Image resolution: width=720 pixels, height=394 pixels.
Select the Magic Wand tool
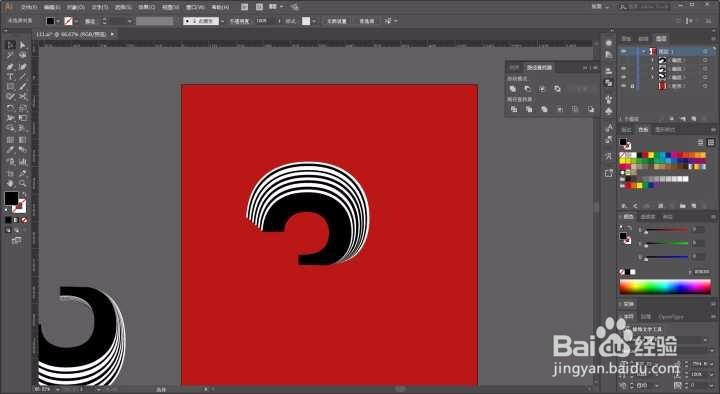pos(11,55)
